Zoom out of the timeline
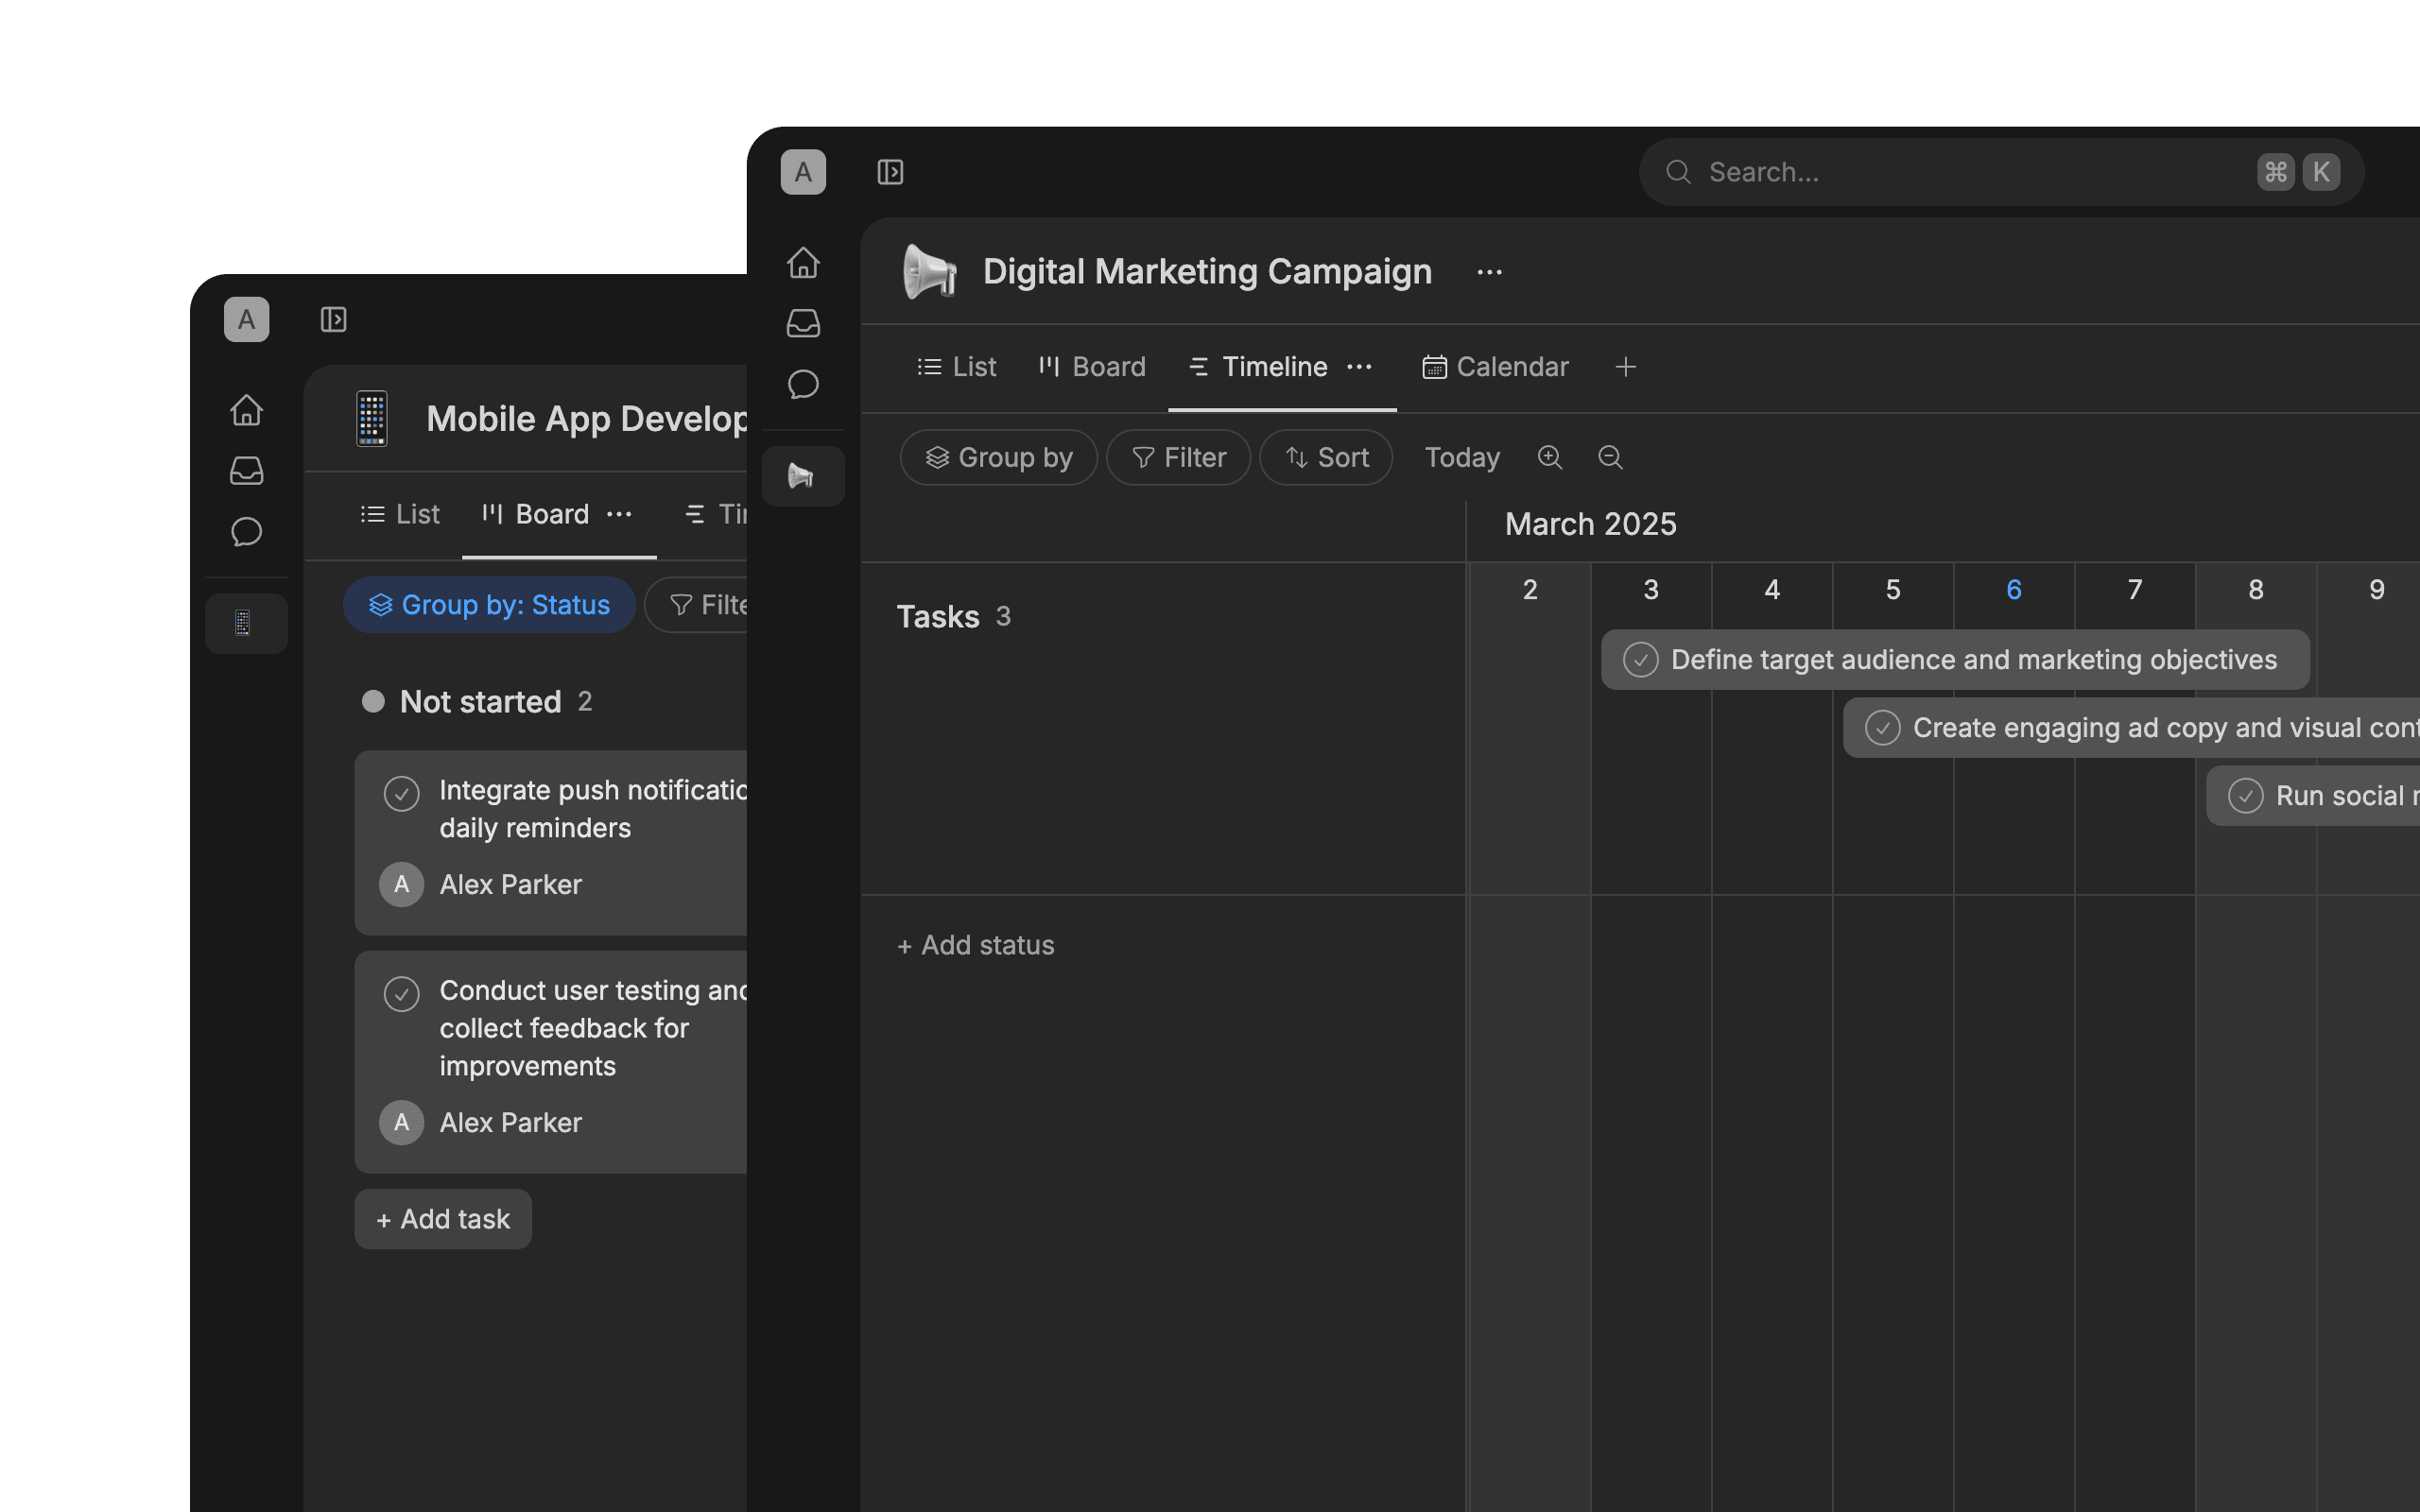Viewport: 2420px width, 1512px height. point(1610,457)
